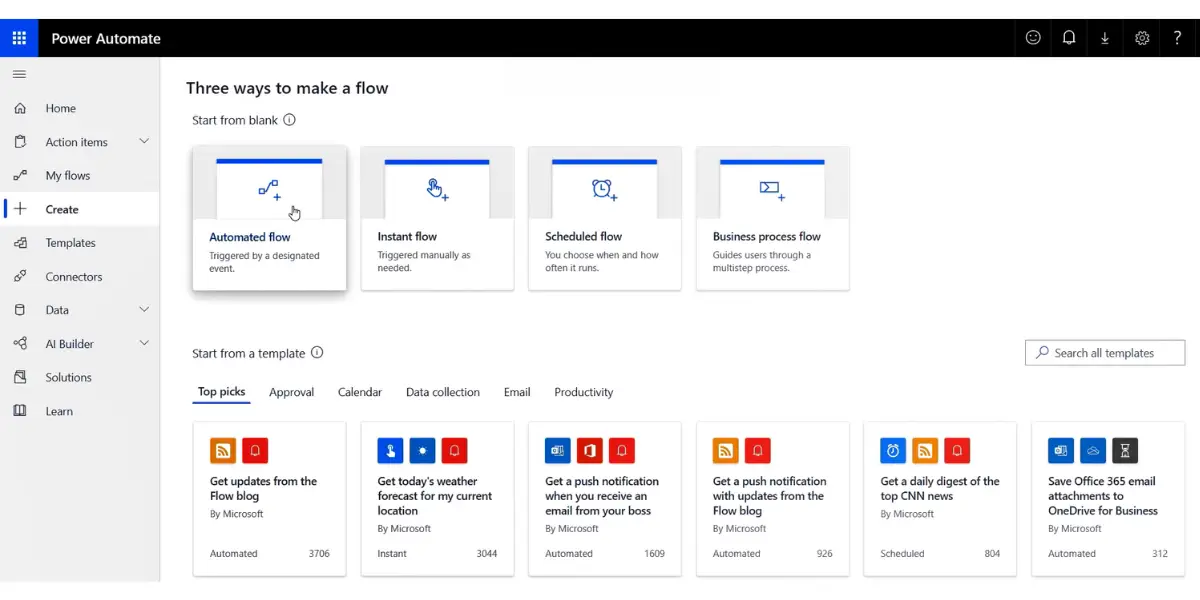Click the '3706' usage count

(x=319, y=553)
